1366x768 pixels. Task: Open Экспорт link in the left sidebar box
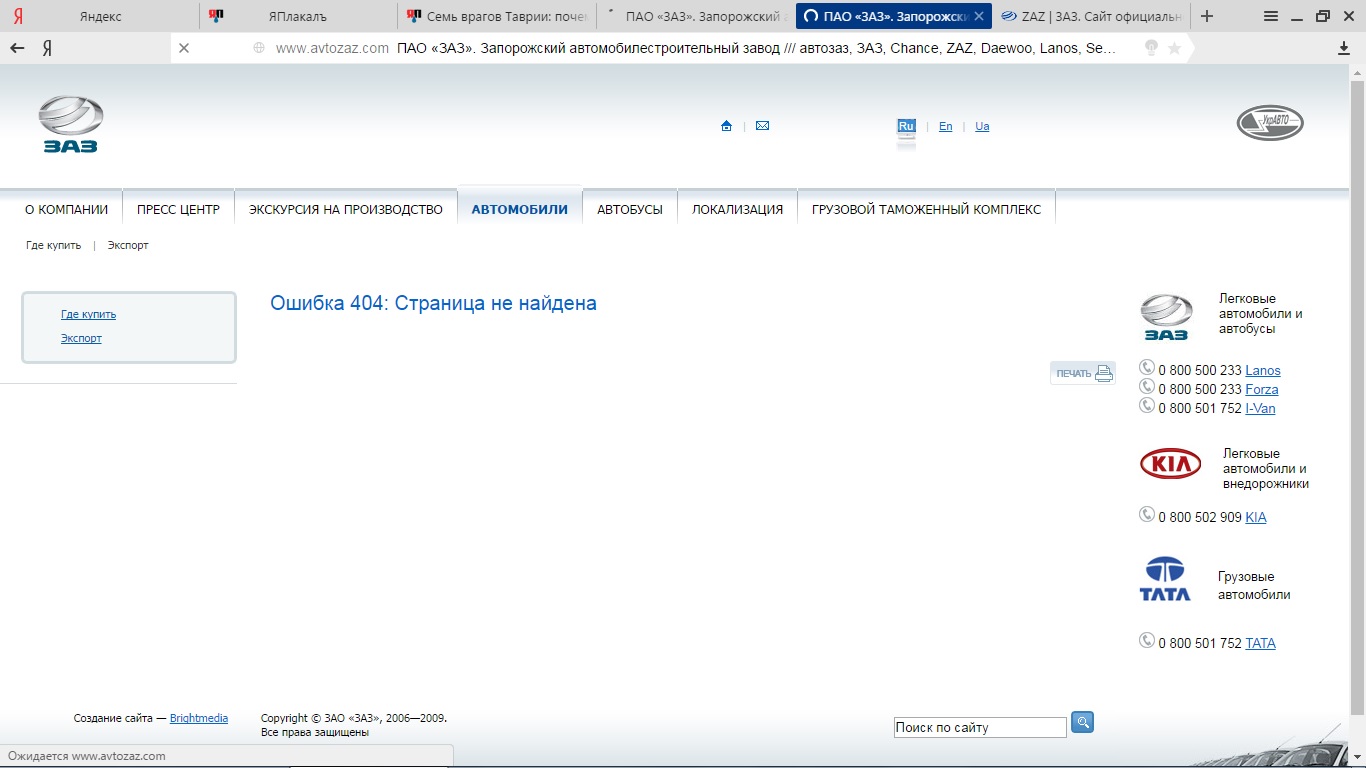coord(81,338)
